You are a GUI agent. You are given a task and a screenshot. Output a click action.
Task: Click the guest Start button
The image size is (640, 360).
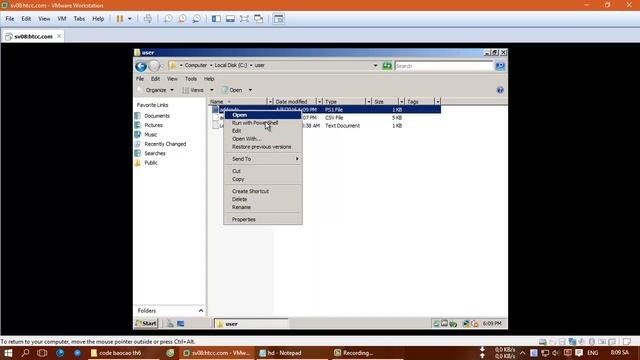(146, 324)
